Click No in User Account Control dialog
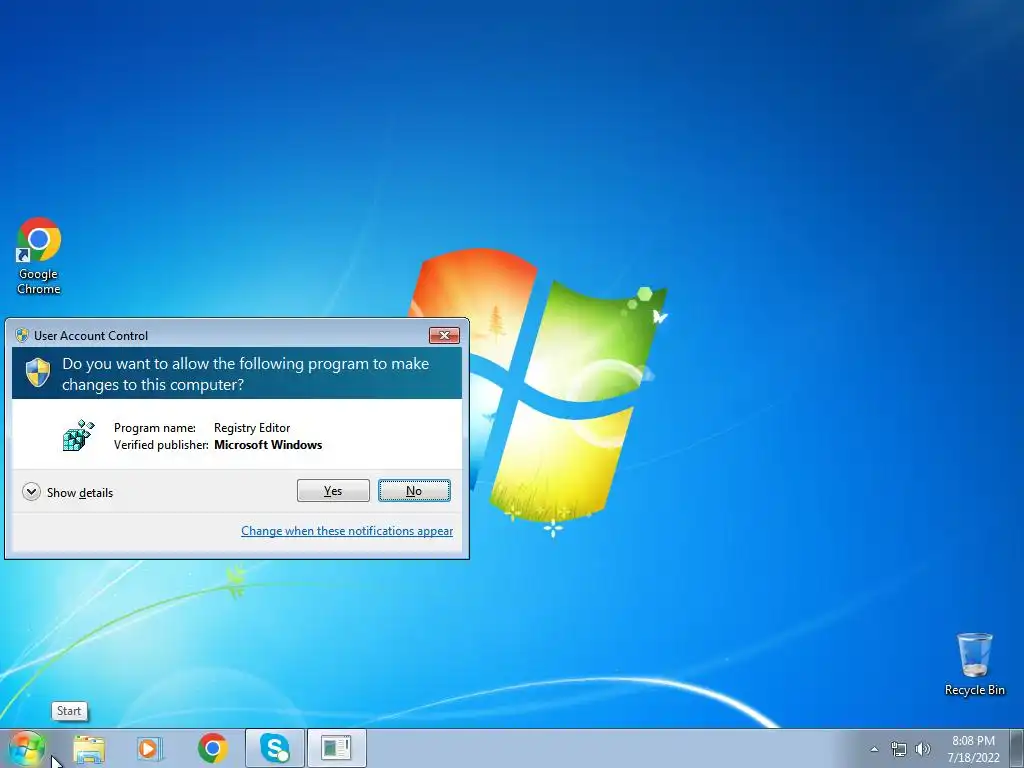The width and height of the screenshot is (1024, 768). coord(414,490)
